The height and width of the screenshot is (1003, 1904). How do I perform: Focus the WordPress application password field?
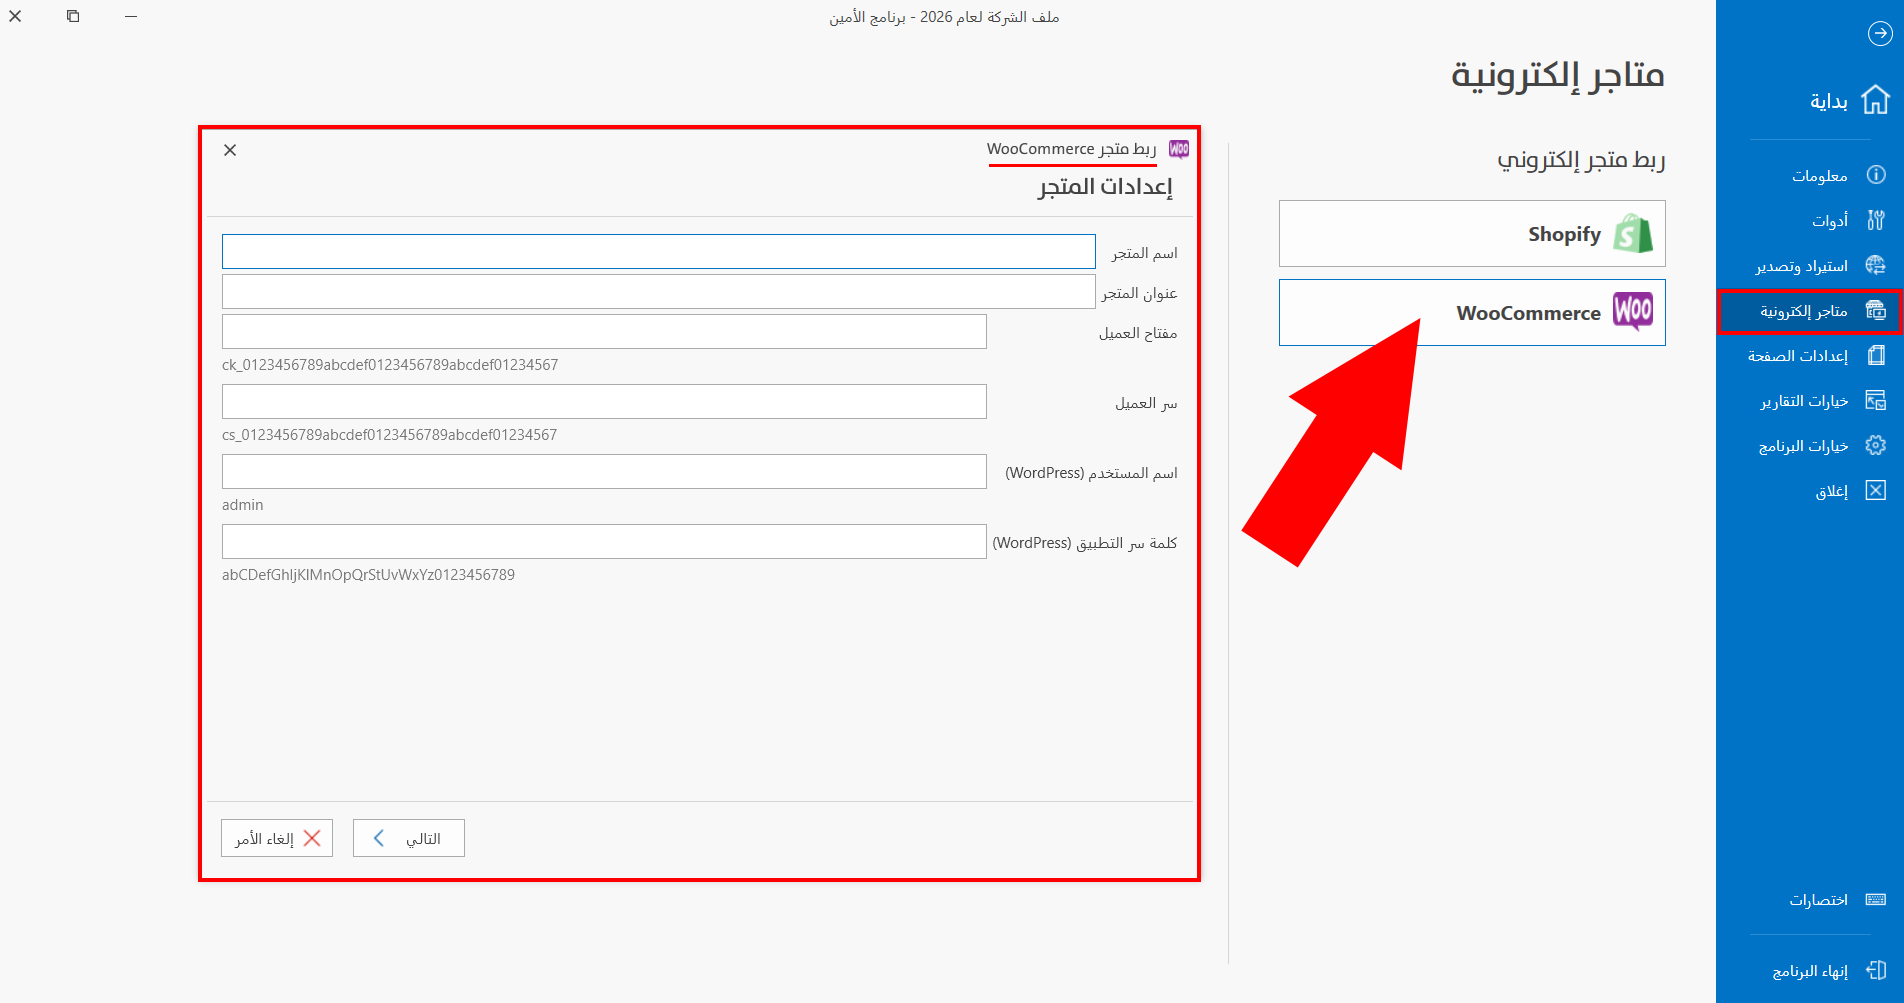(x=604, y=541)
